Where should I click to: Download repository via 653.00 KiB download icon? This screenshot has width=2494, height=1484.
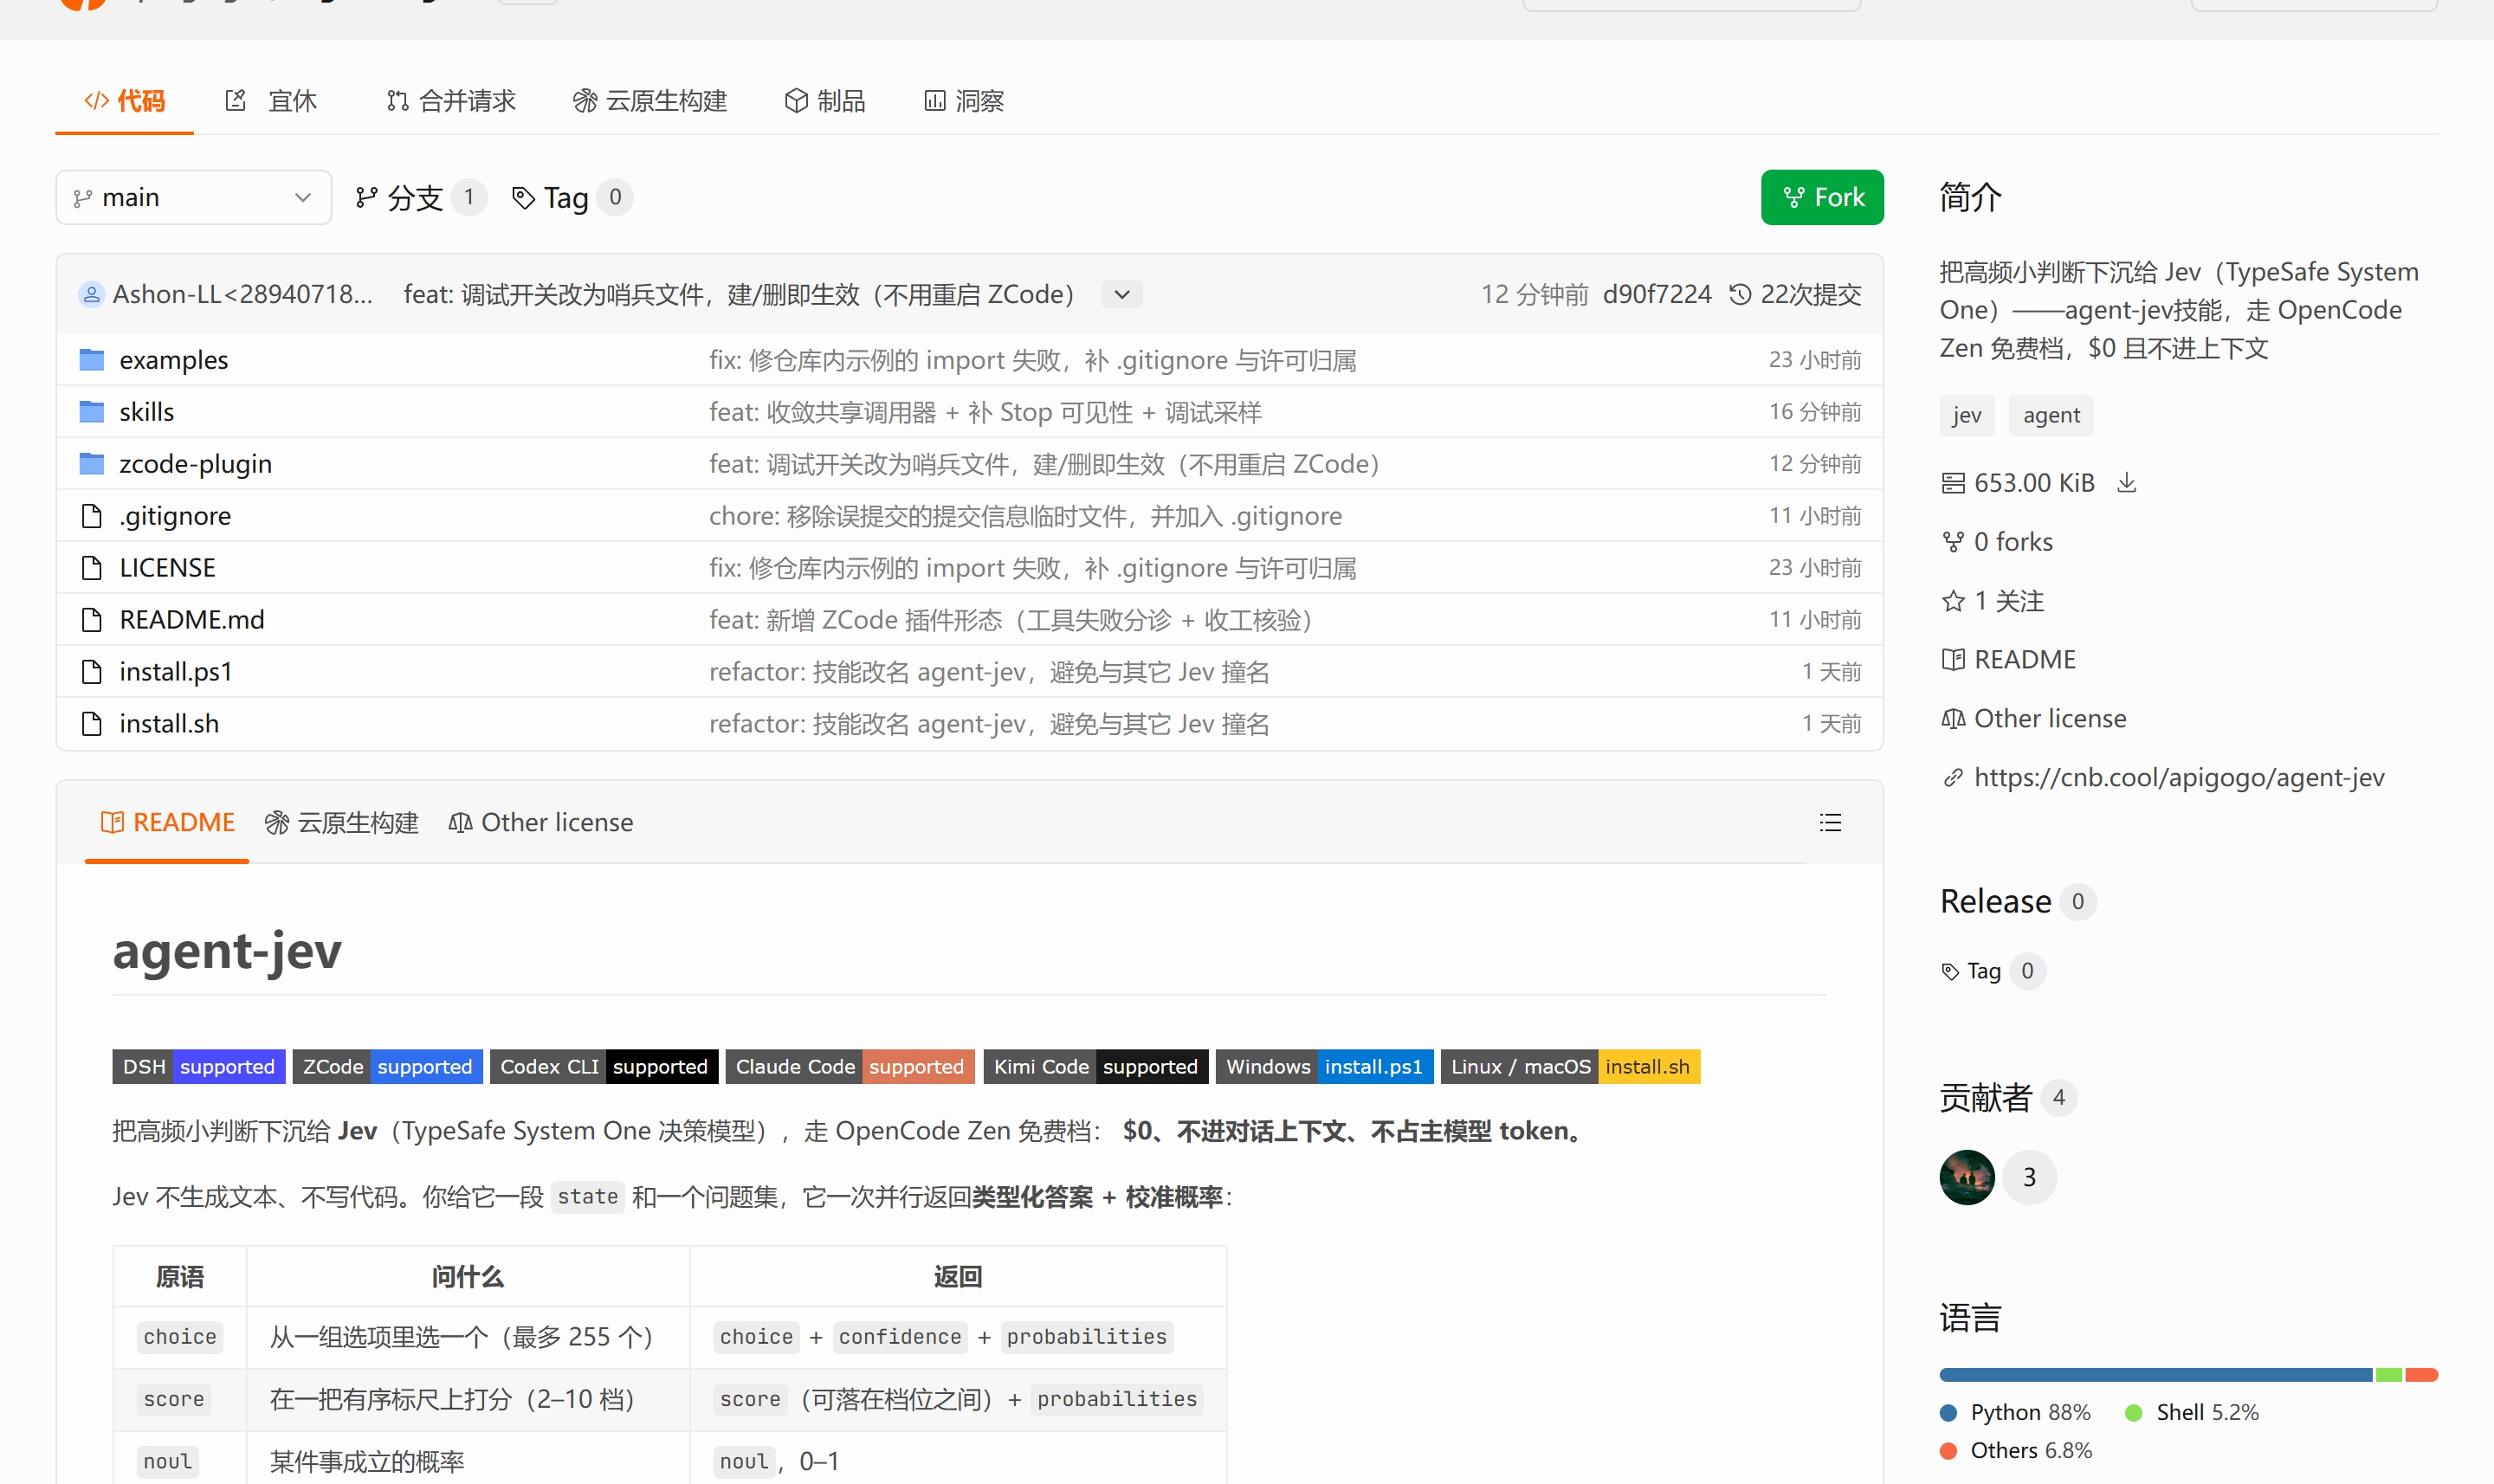coord(2127,483)
